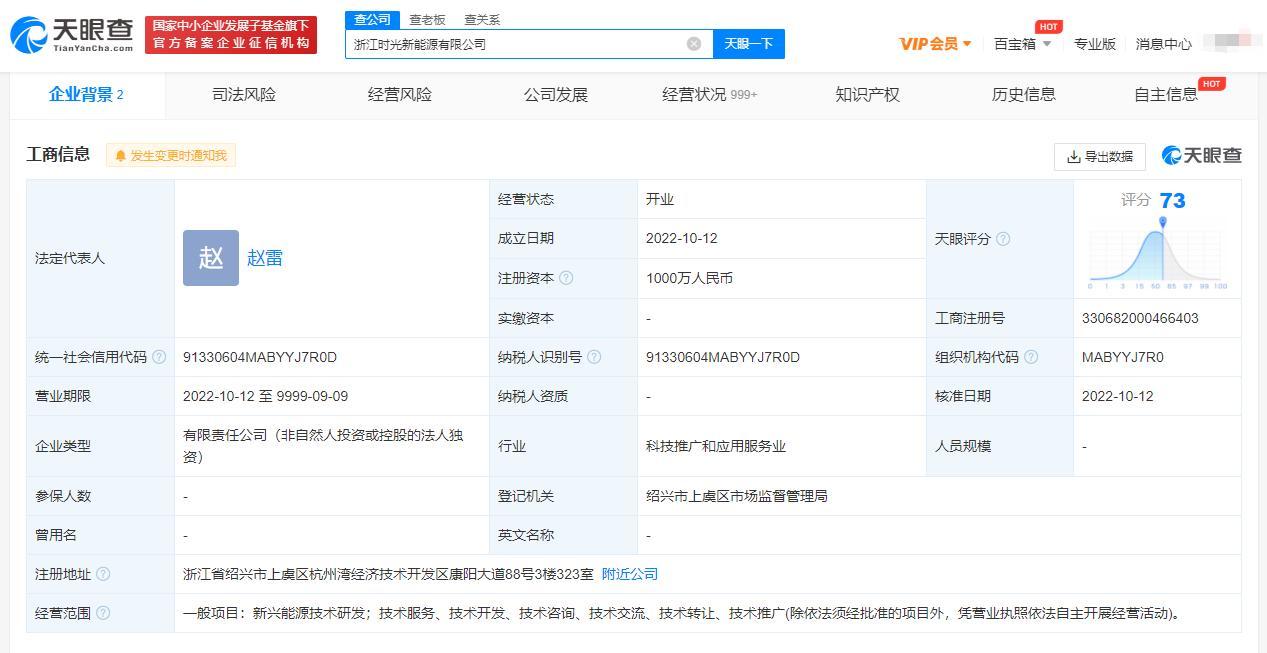
Task: Open the 司法风险 tab
Action: point(244,95)
